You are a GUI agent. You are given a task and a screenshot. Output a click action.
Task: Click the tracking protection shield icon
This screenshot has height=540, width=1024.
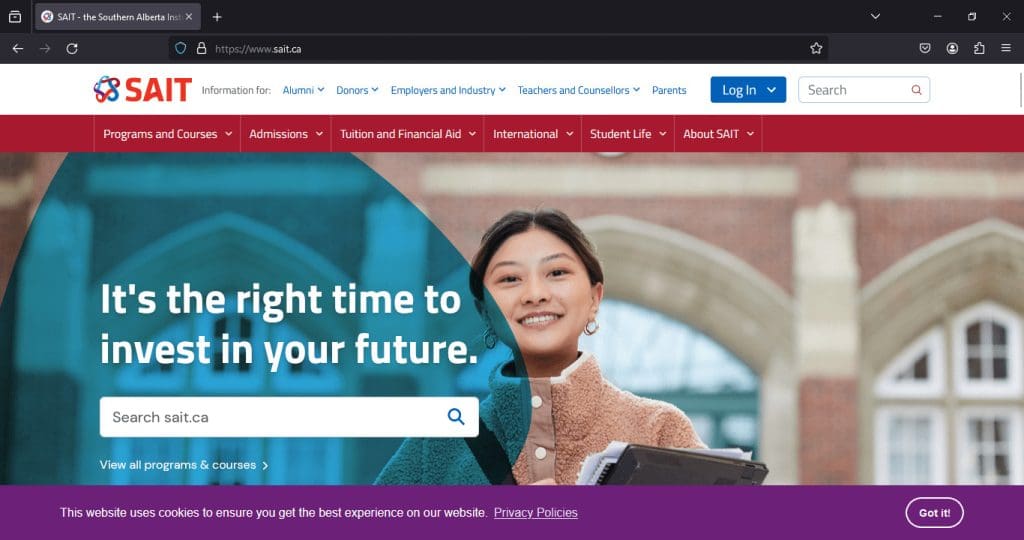tap(181, 48)
